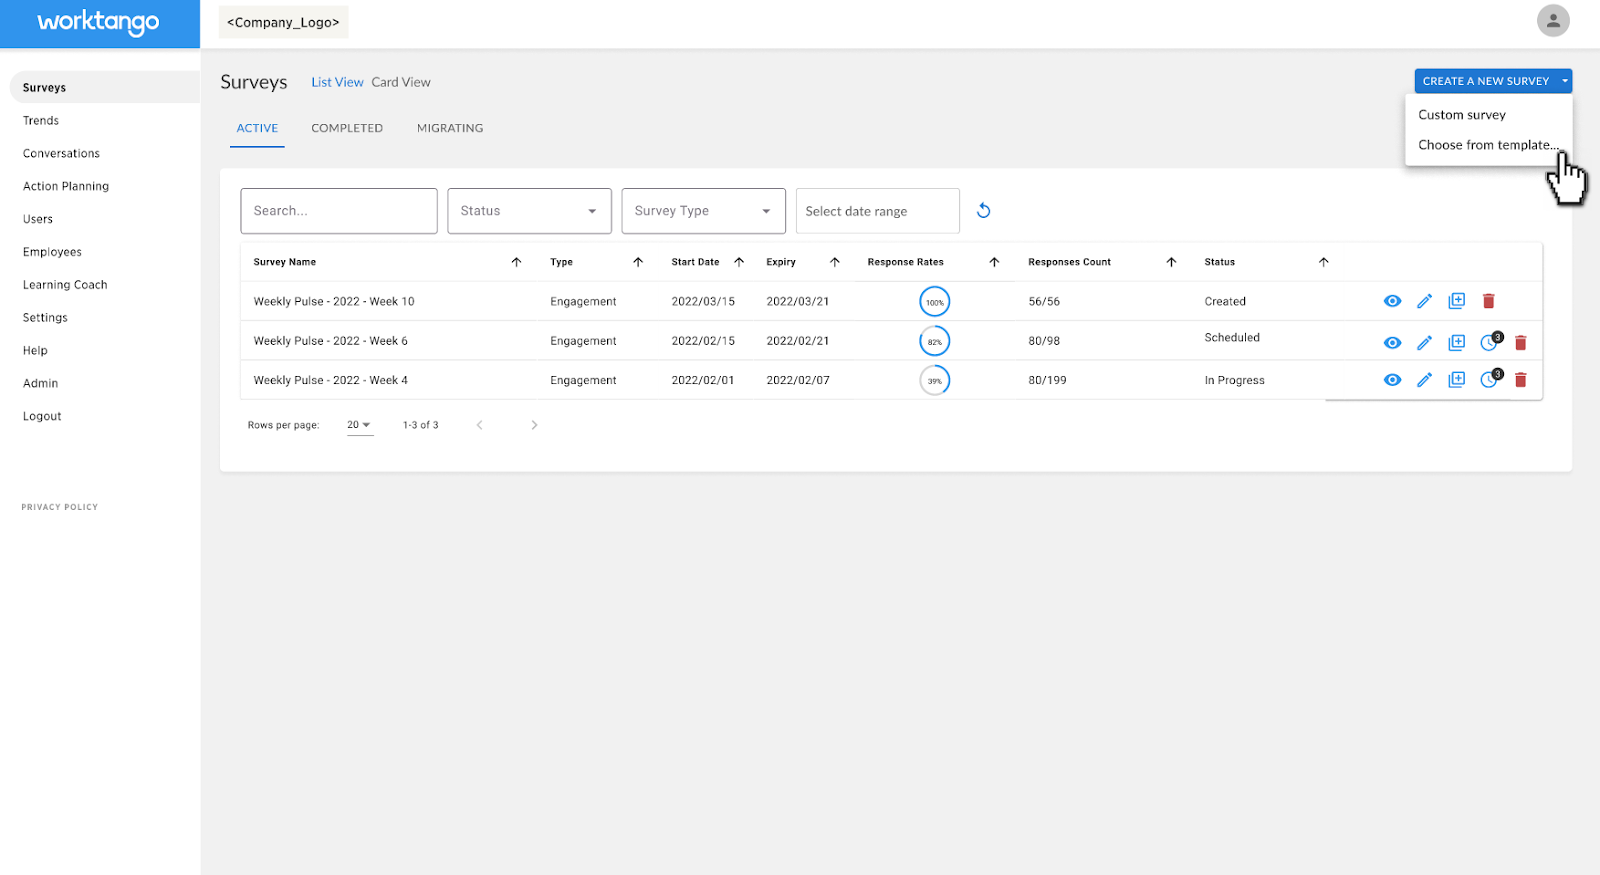Sort by Start Date arrow

click(739, 262)
